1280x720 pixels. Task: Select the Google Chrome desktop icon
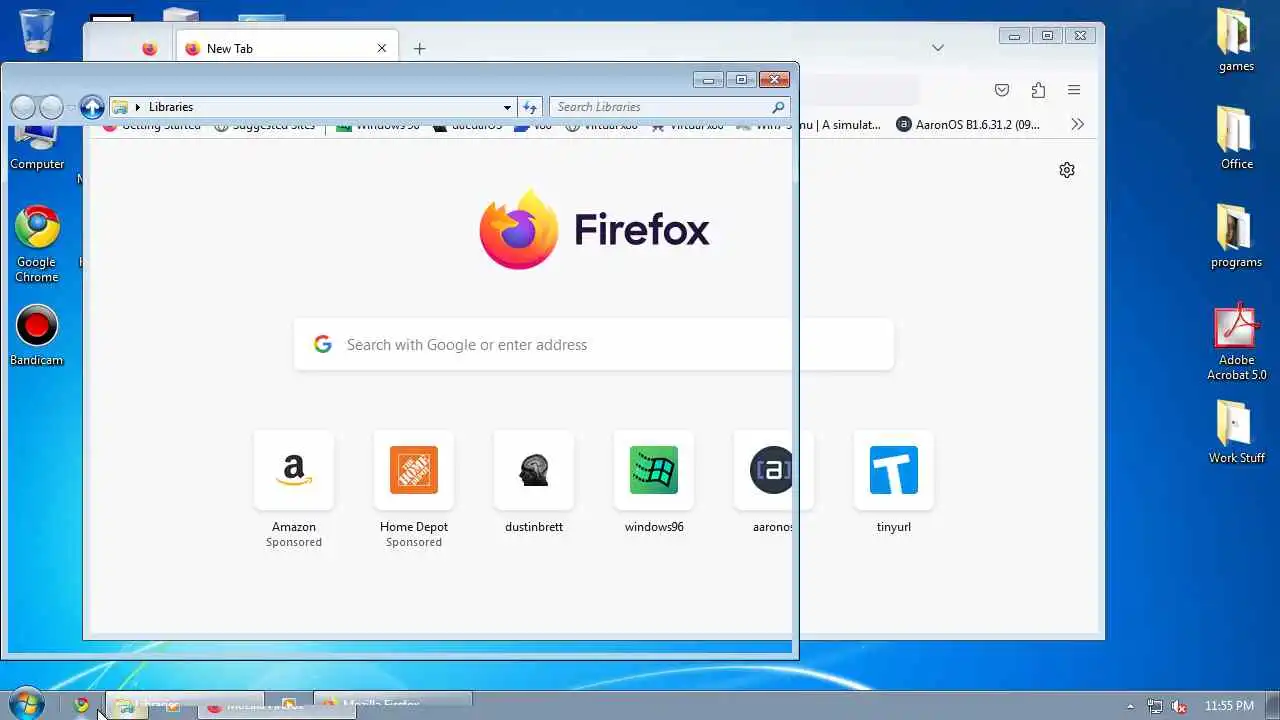(x=37, y=244)
